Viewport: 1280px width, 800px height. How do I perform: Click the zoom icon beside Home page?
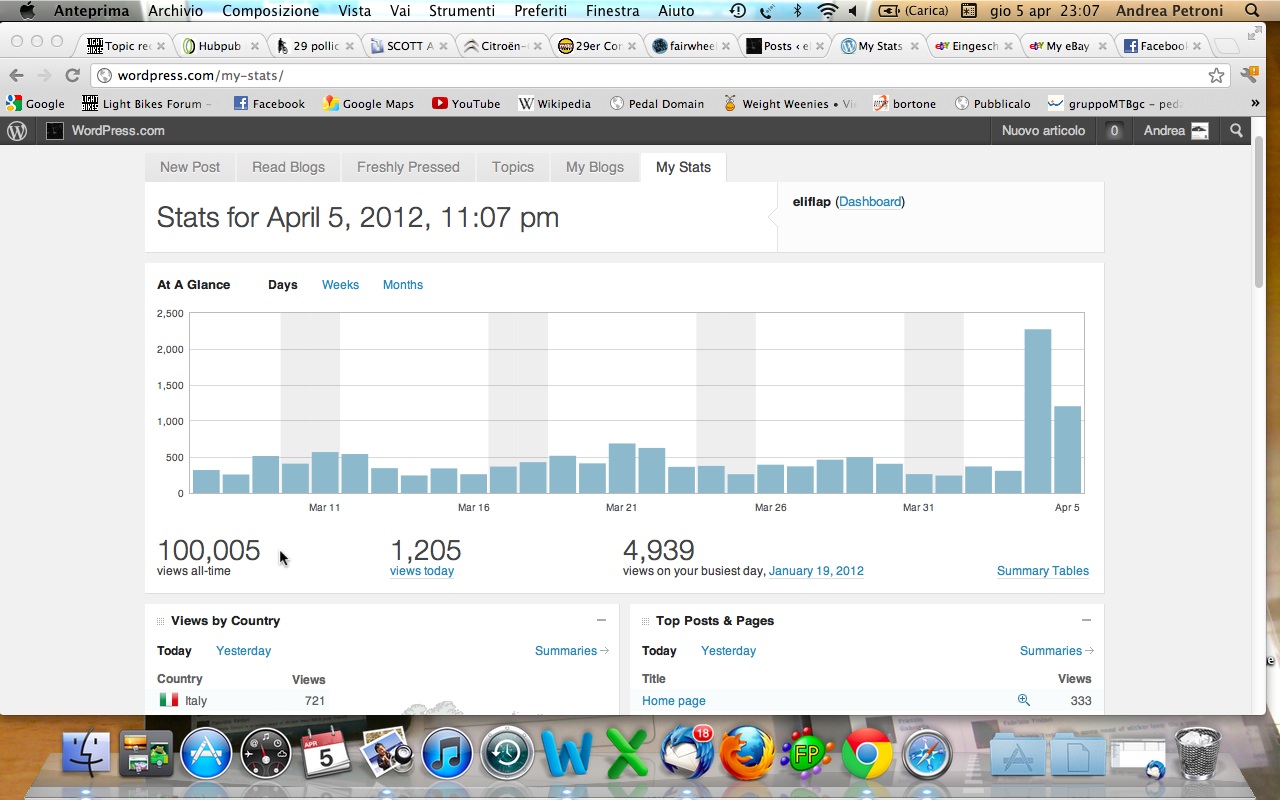[1023, 700]
